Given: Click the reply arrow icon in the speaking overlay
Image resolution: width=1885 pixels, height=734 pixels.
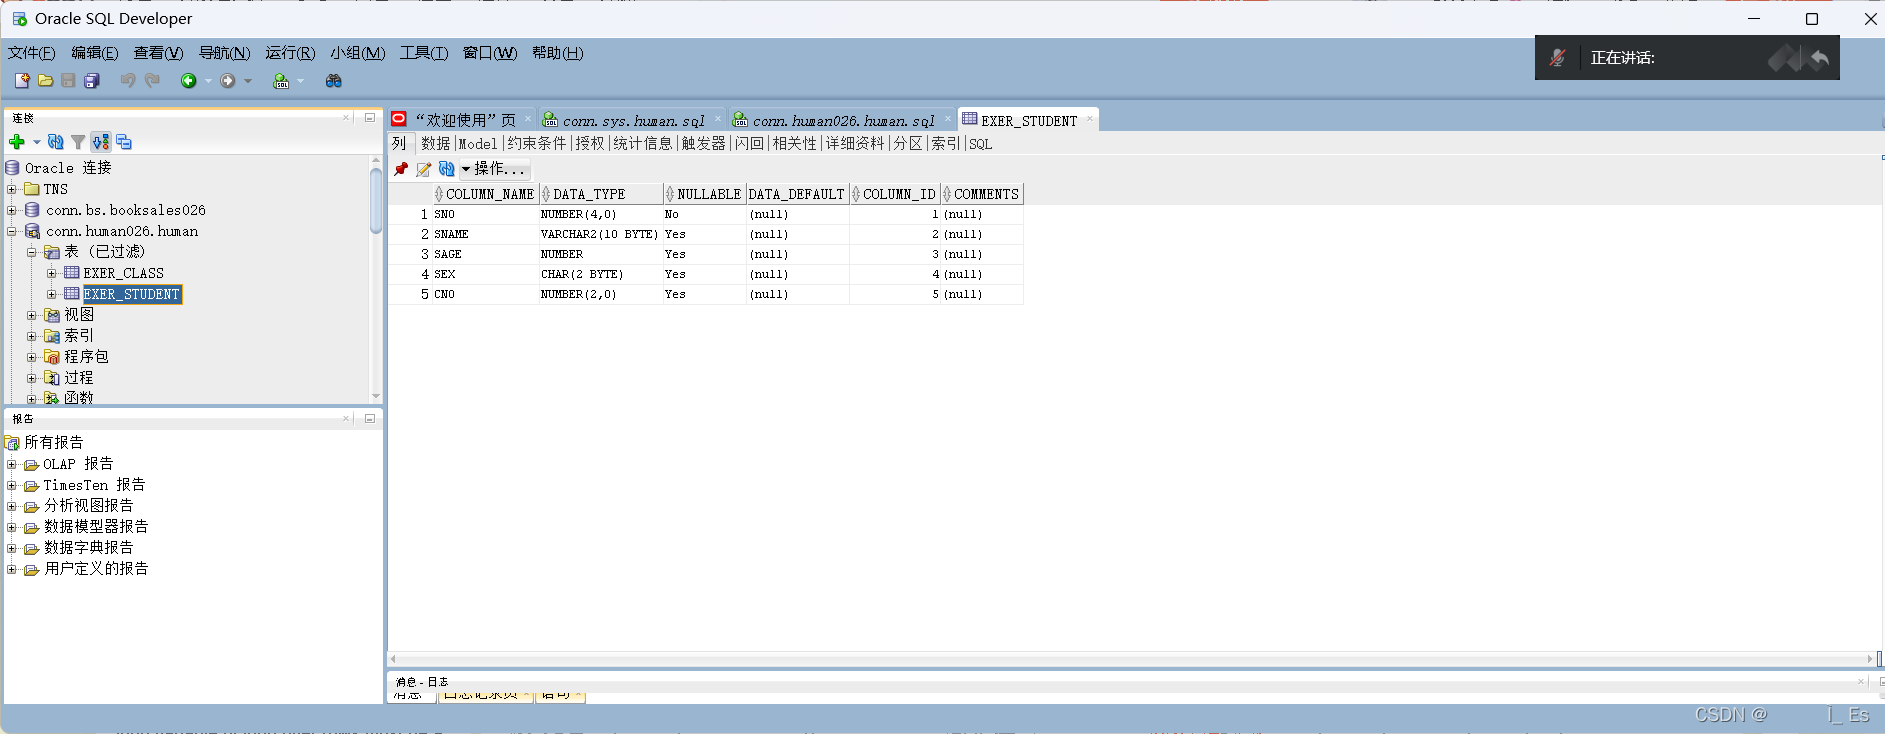Looking at the screenshot, I should tap(1819, 58).
